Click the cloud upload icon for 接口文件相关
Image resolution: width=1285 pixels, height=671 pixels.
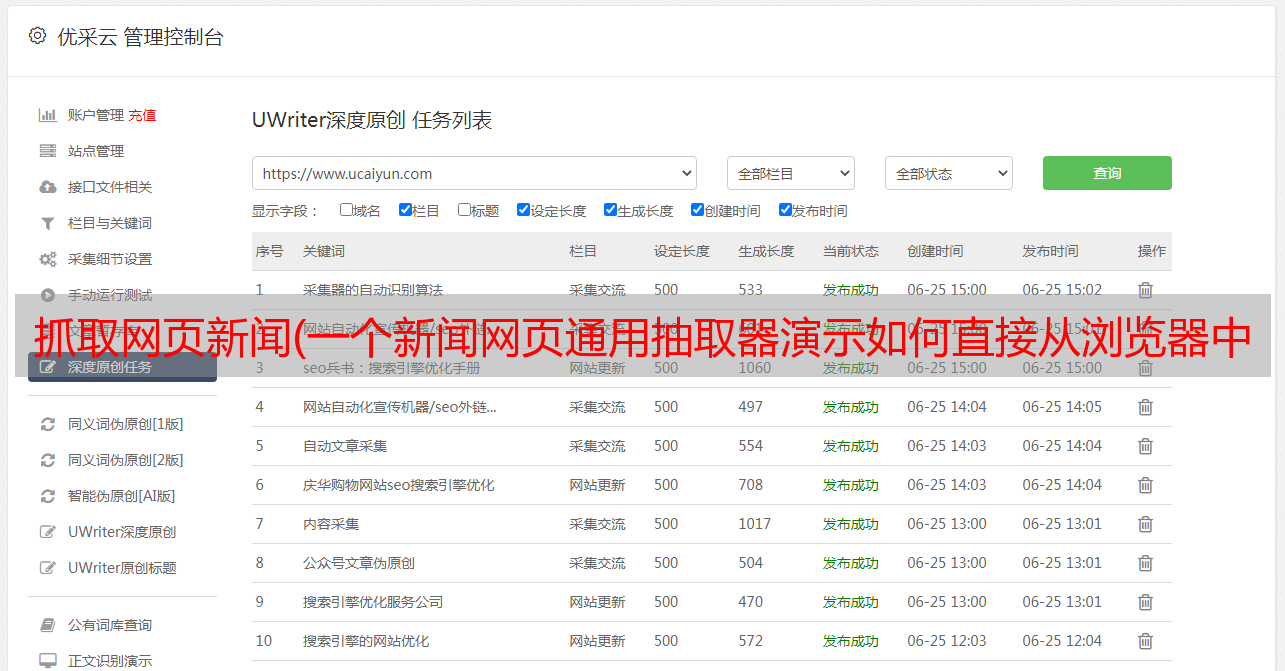(x=47, y=187)
